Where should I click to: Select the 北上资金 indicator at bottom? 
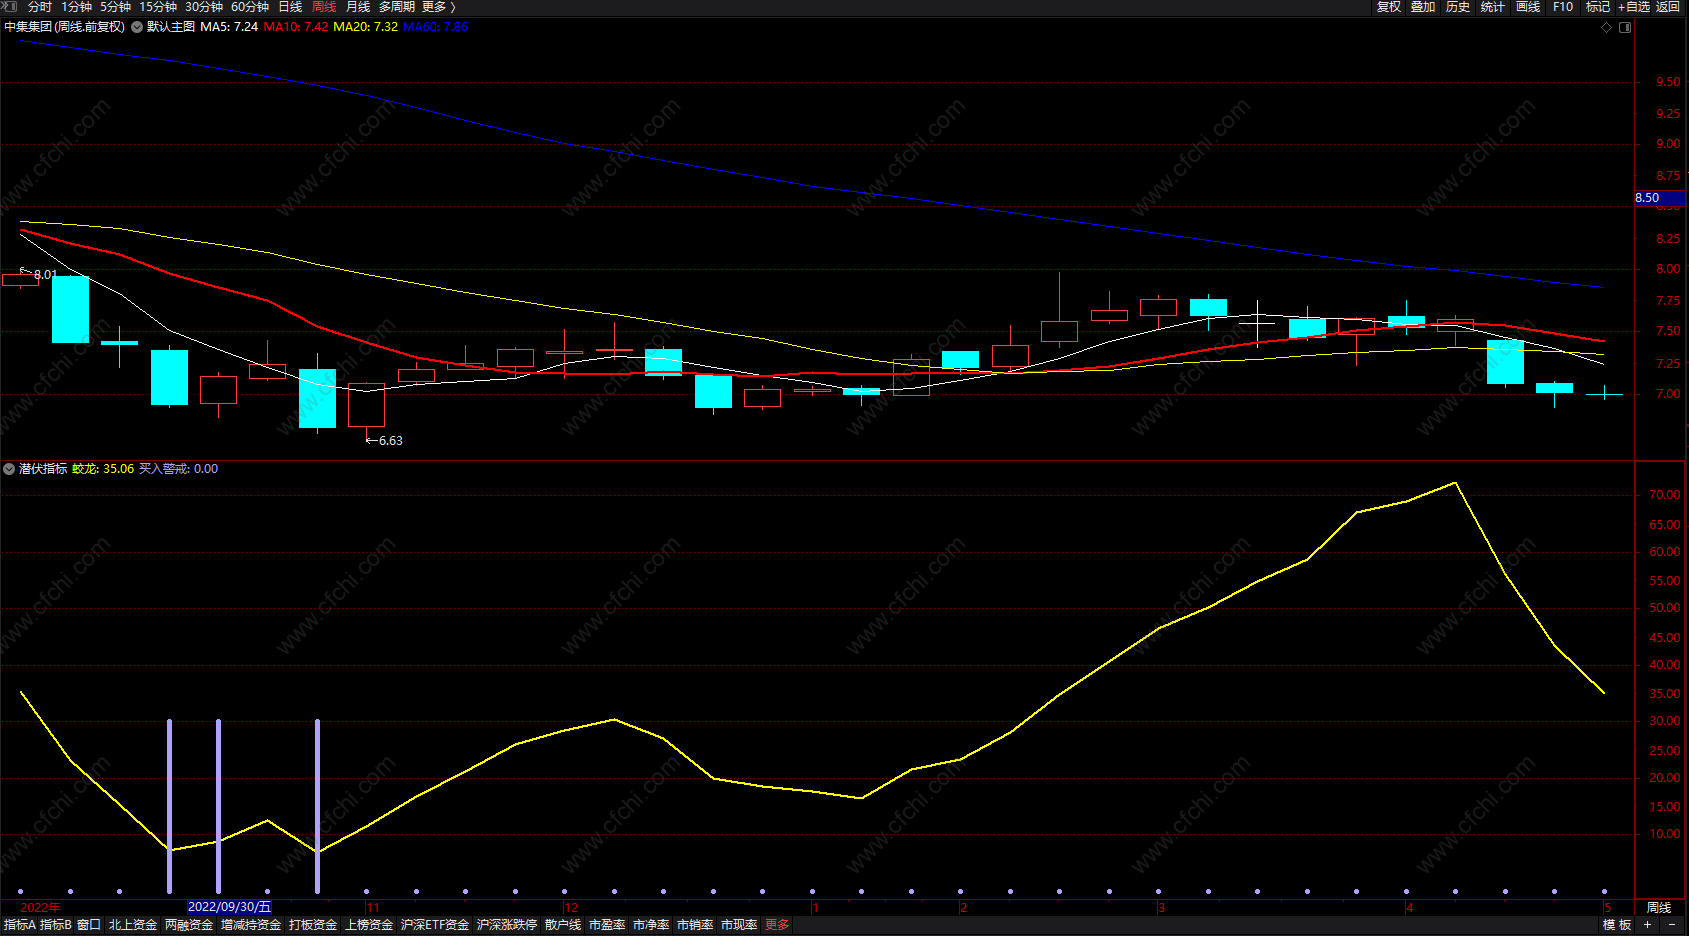point(133,925)
